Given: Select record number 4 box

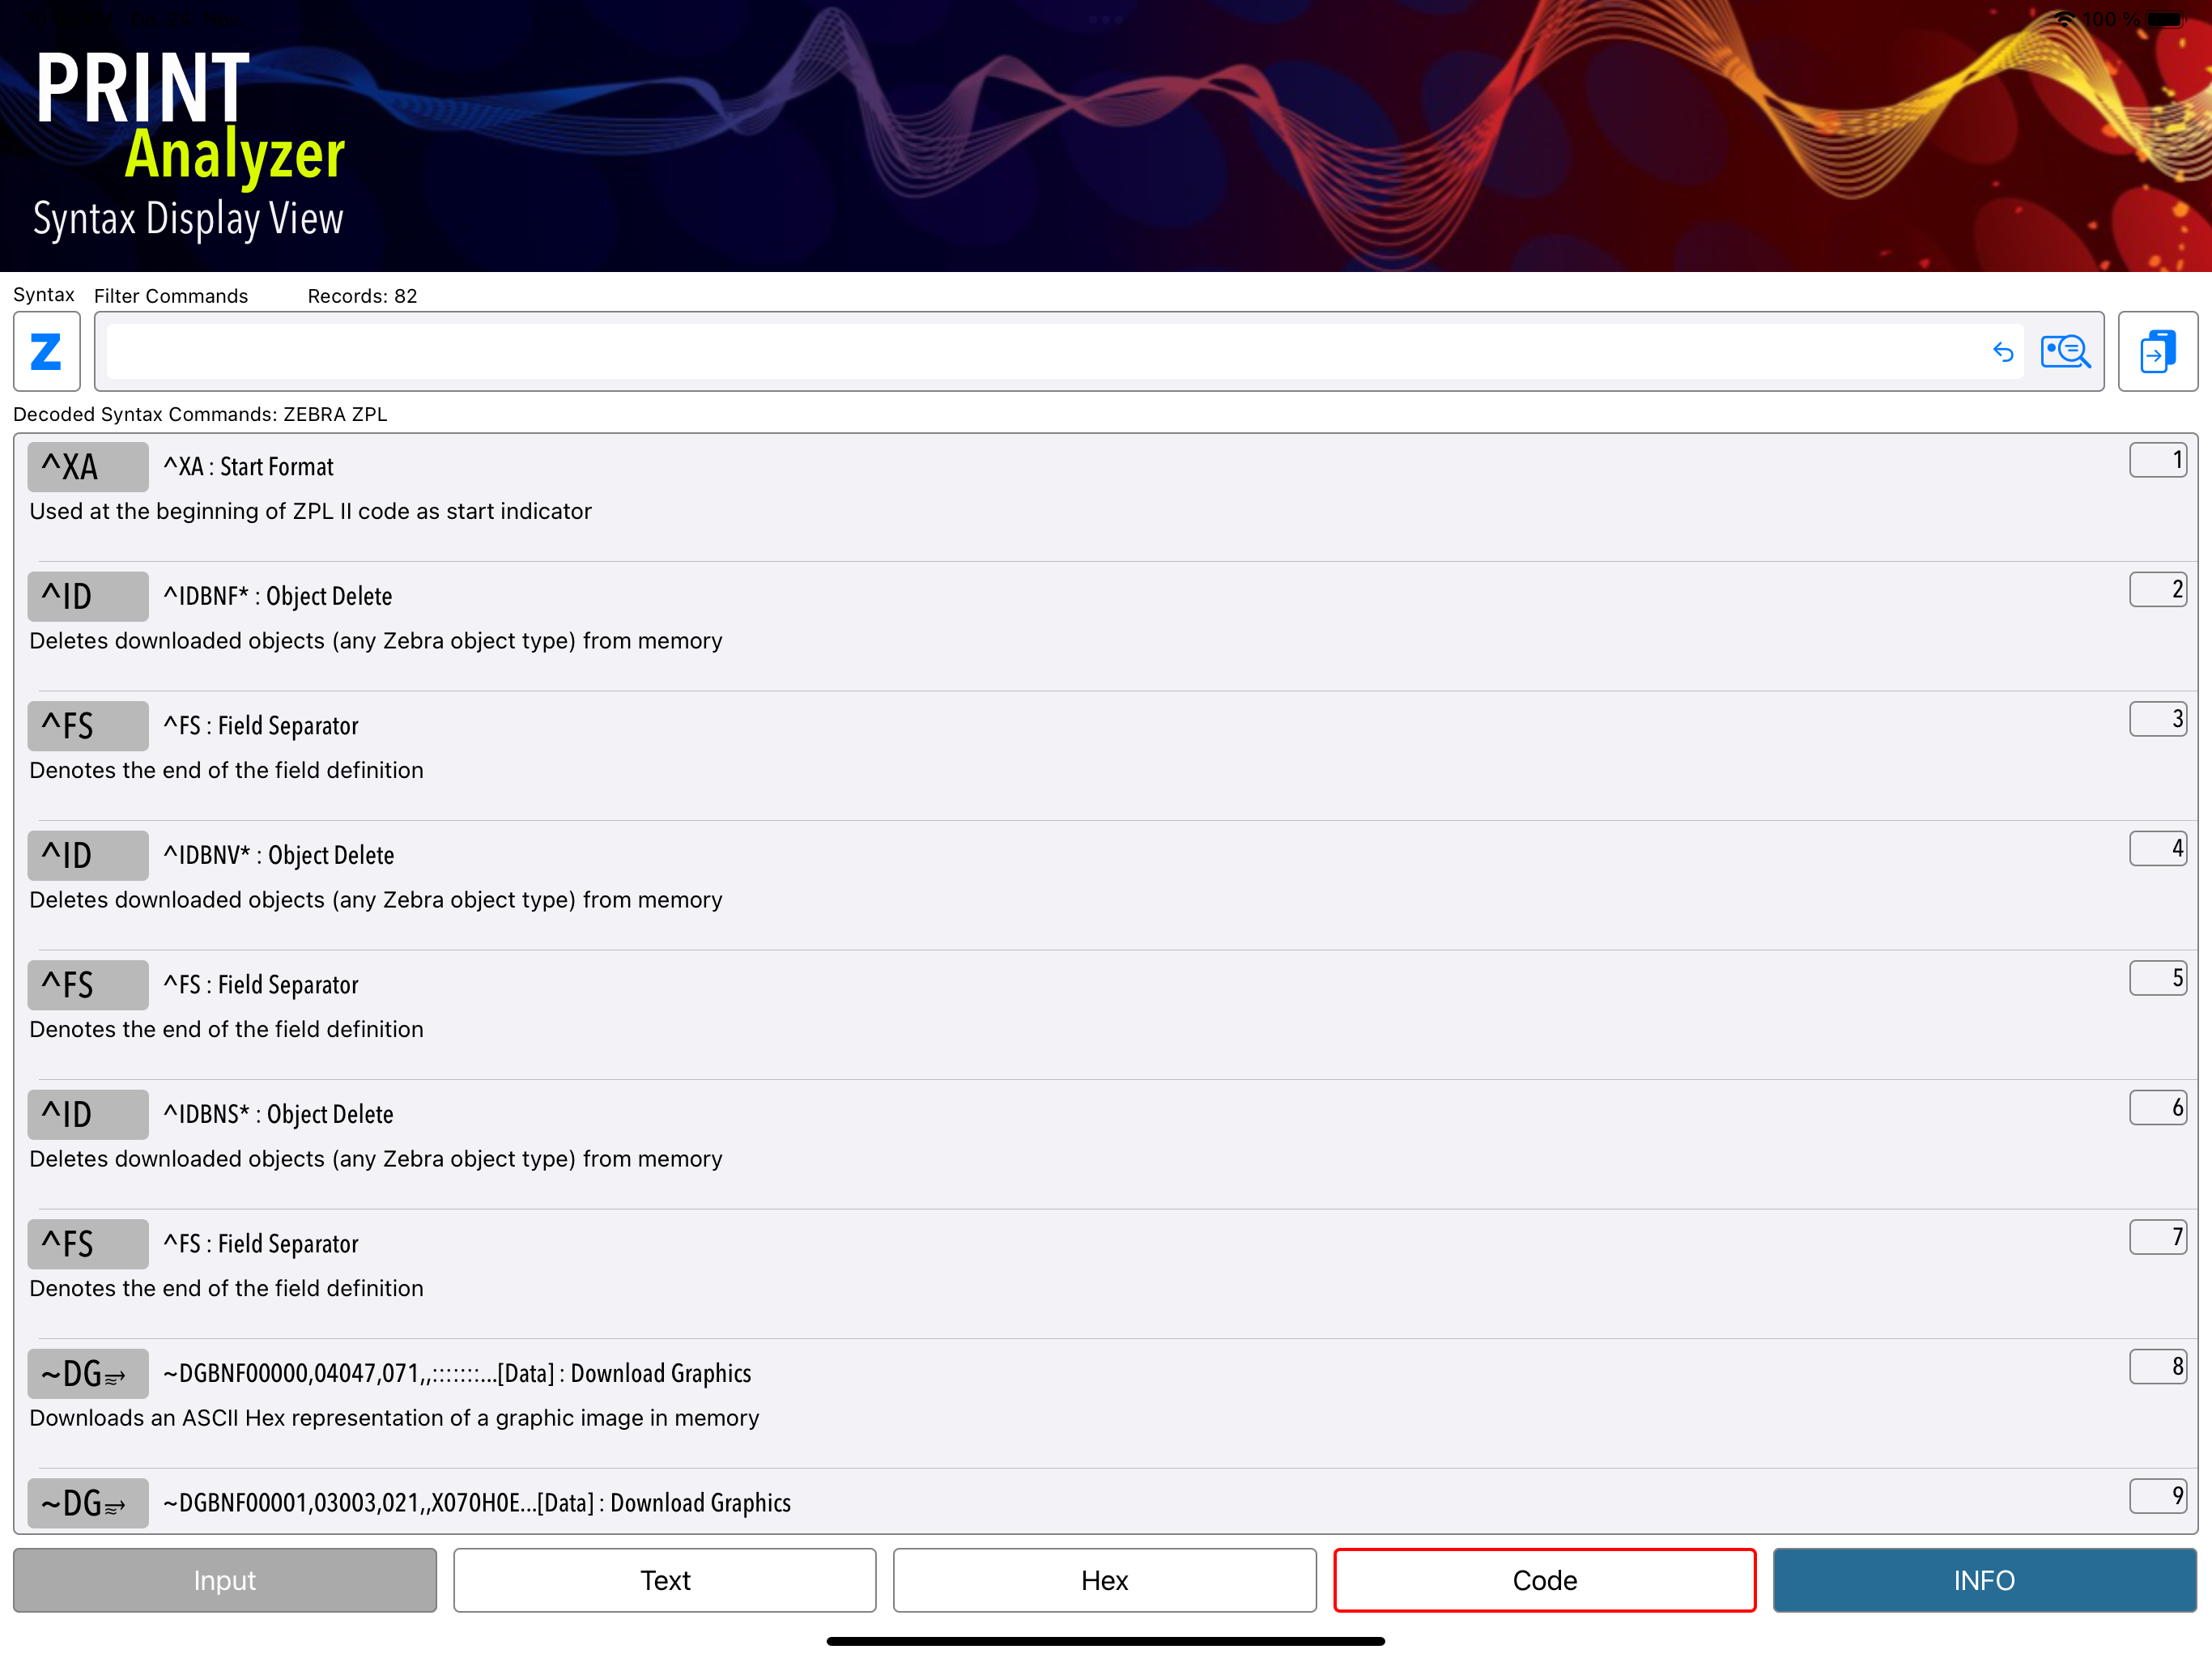Looking at the screenshot, I should click(2157, 849).
